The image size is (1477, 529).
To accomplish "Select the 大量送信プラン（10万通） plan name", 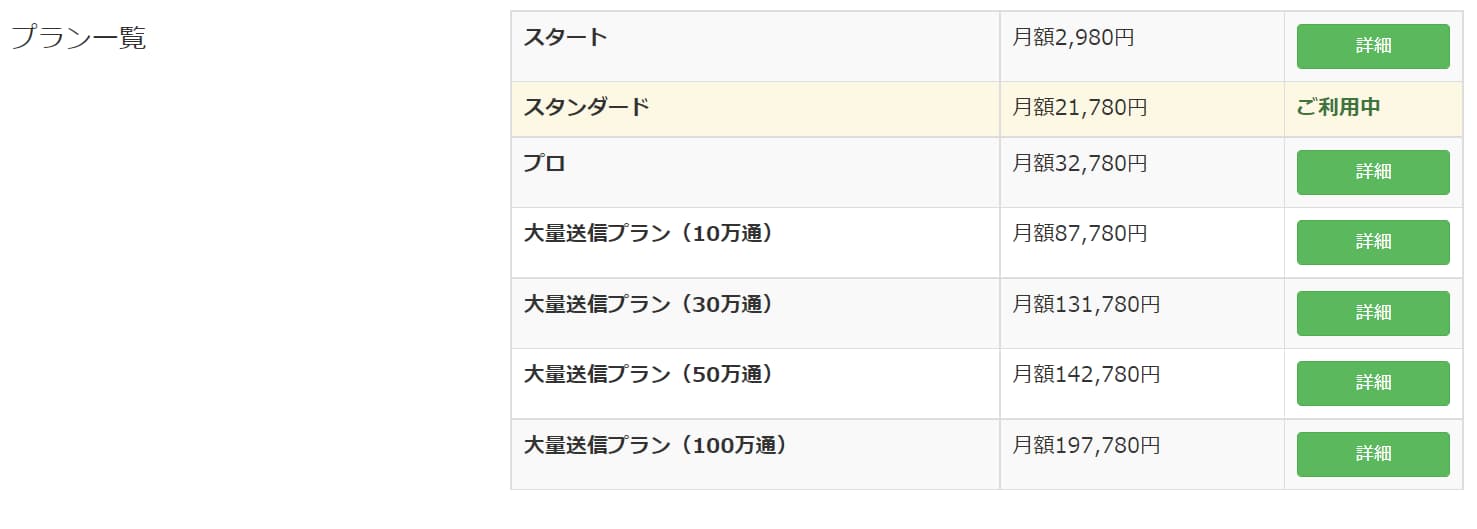I will (648, 233).
